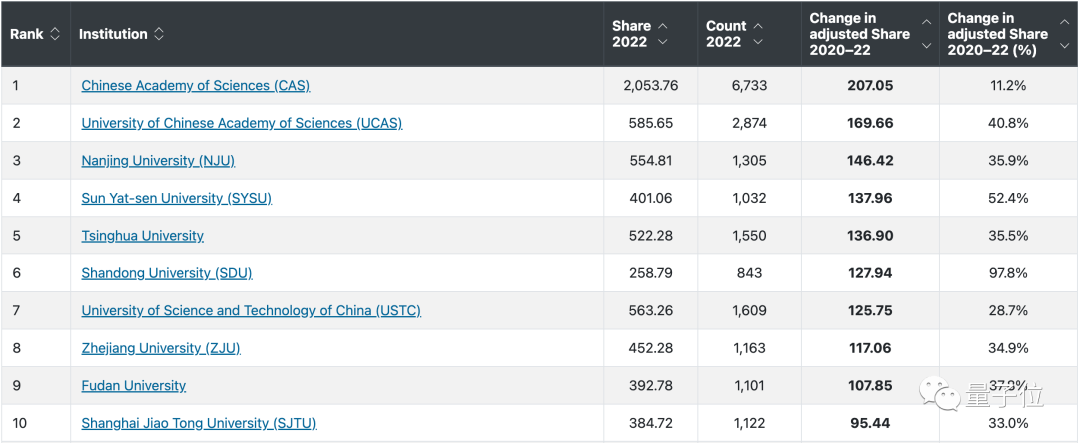Click count value 2,874
Screen dimensions: 1080x443
tap(749, 123)
